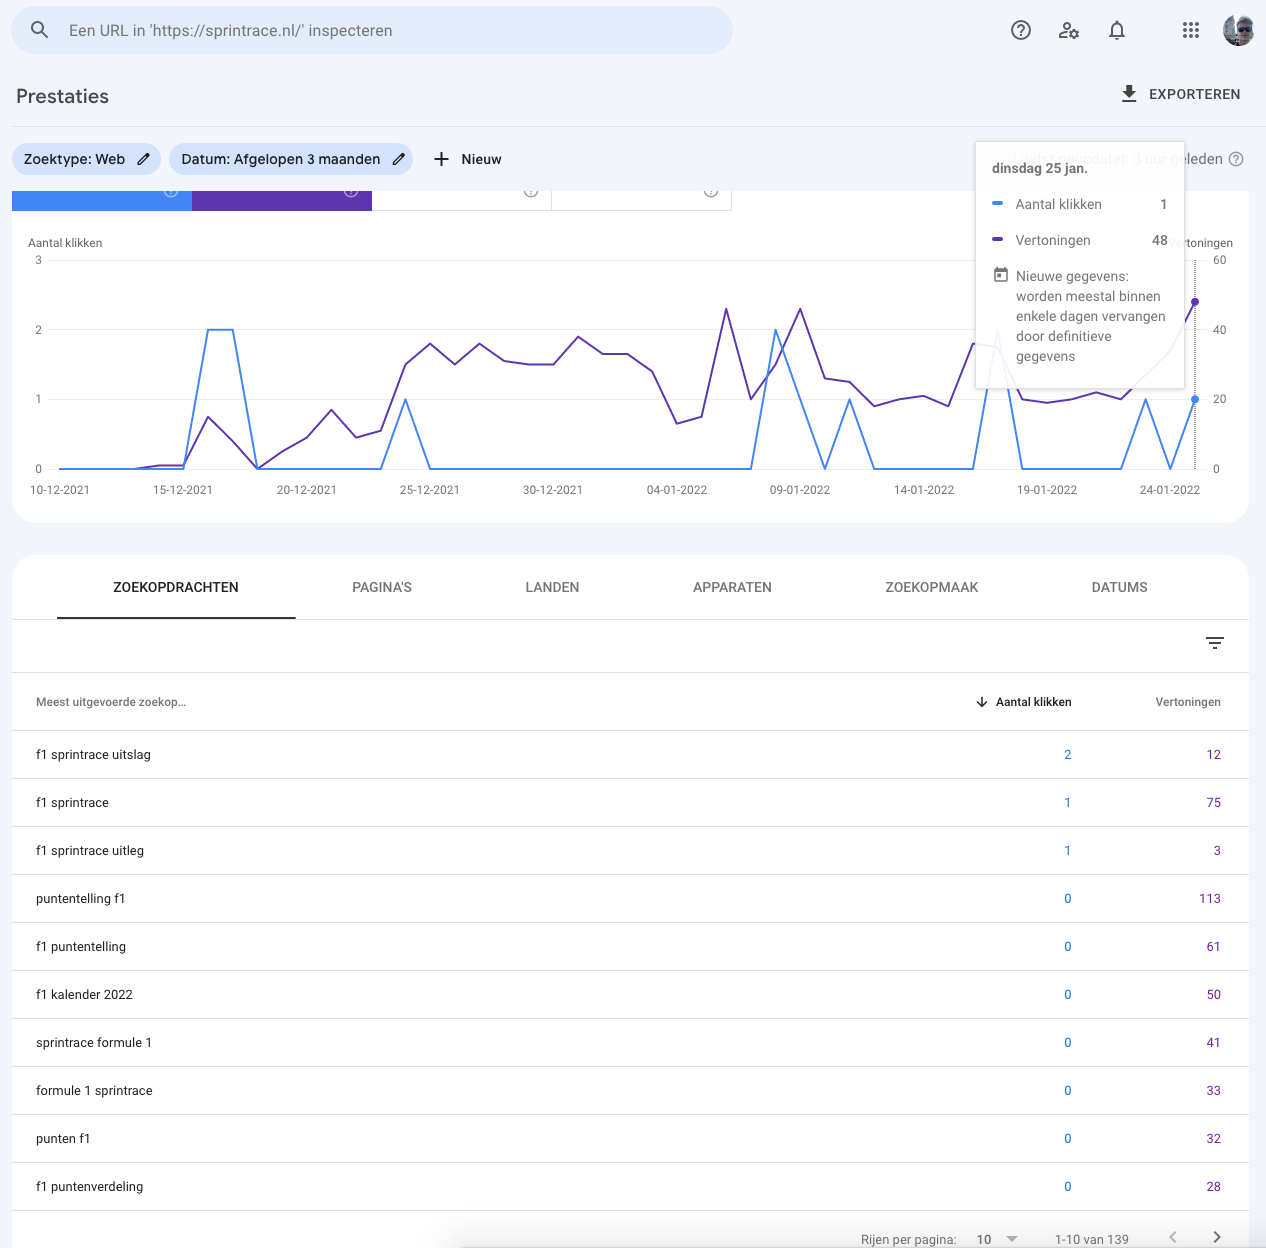The height and width of the screenshot is (1248, 1266).
Task: Click the purple data point on chart
Action: (x=1195, y=302)
